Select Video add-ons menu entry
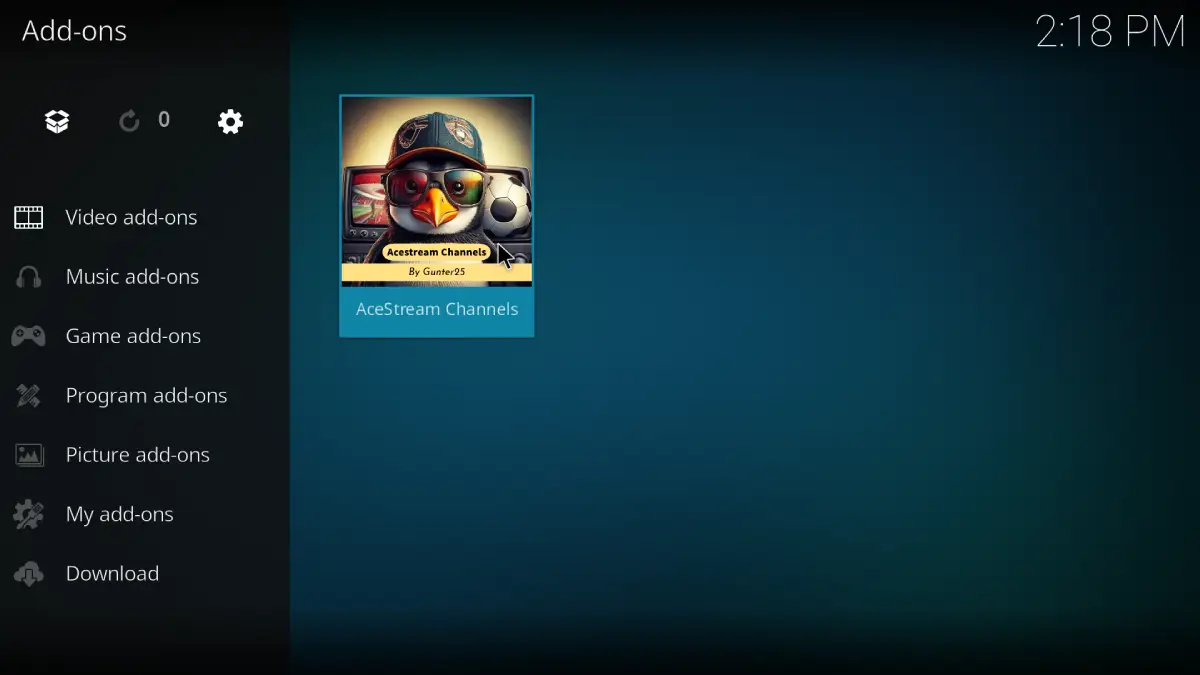The height and width of the screenshot is (675, 1200). click(131, 217)
